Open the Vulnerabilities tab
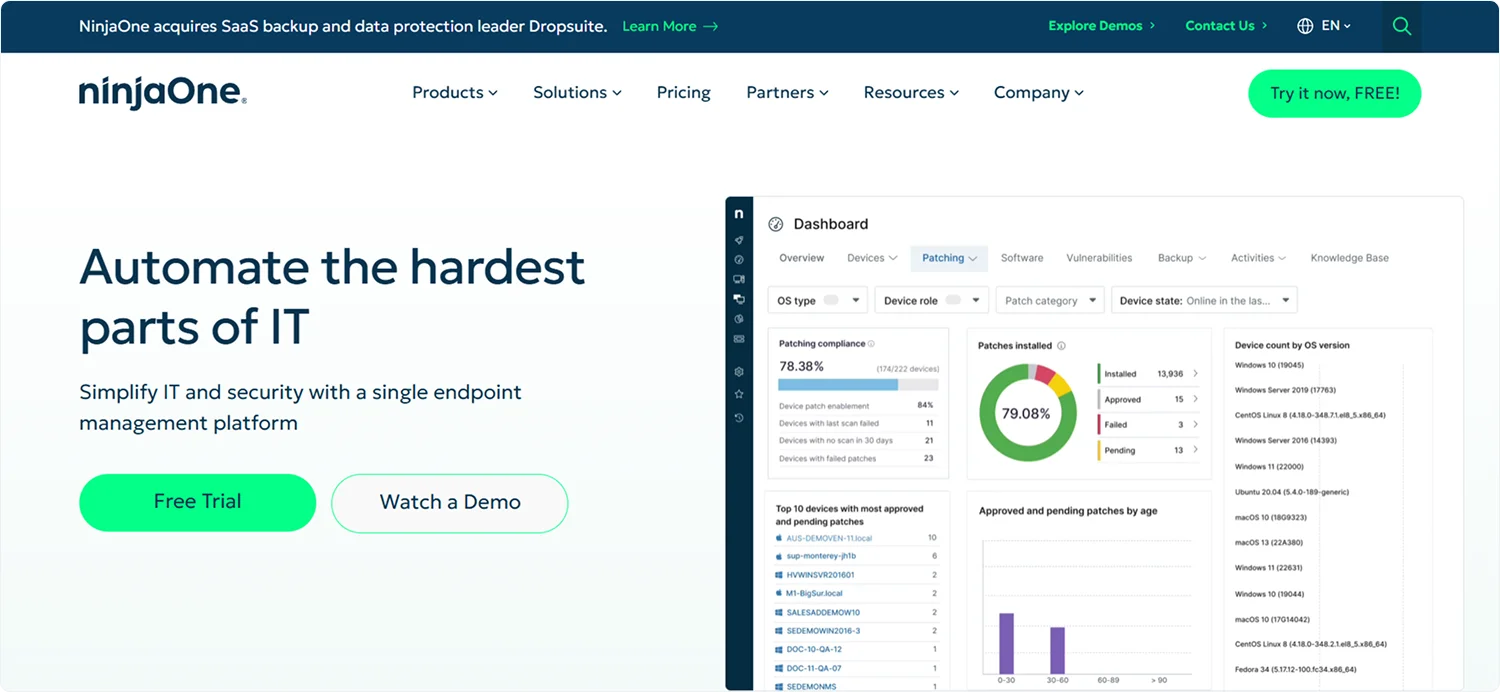The image size is (1500, 692). (1099, 258)
